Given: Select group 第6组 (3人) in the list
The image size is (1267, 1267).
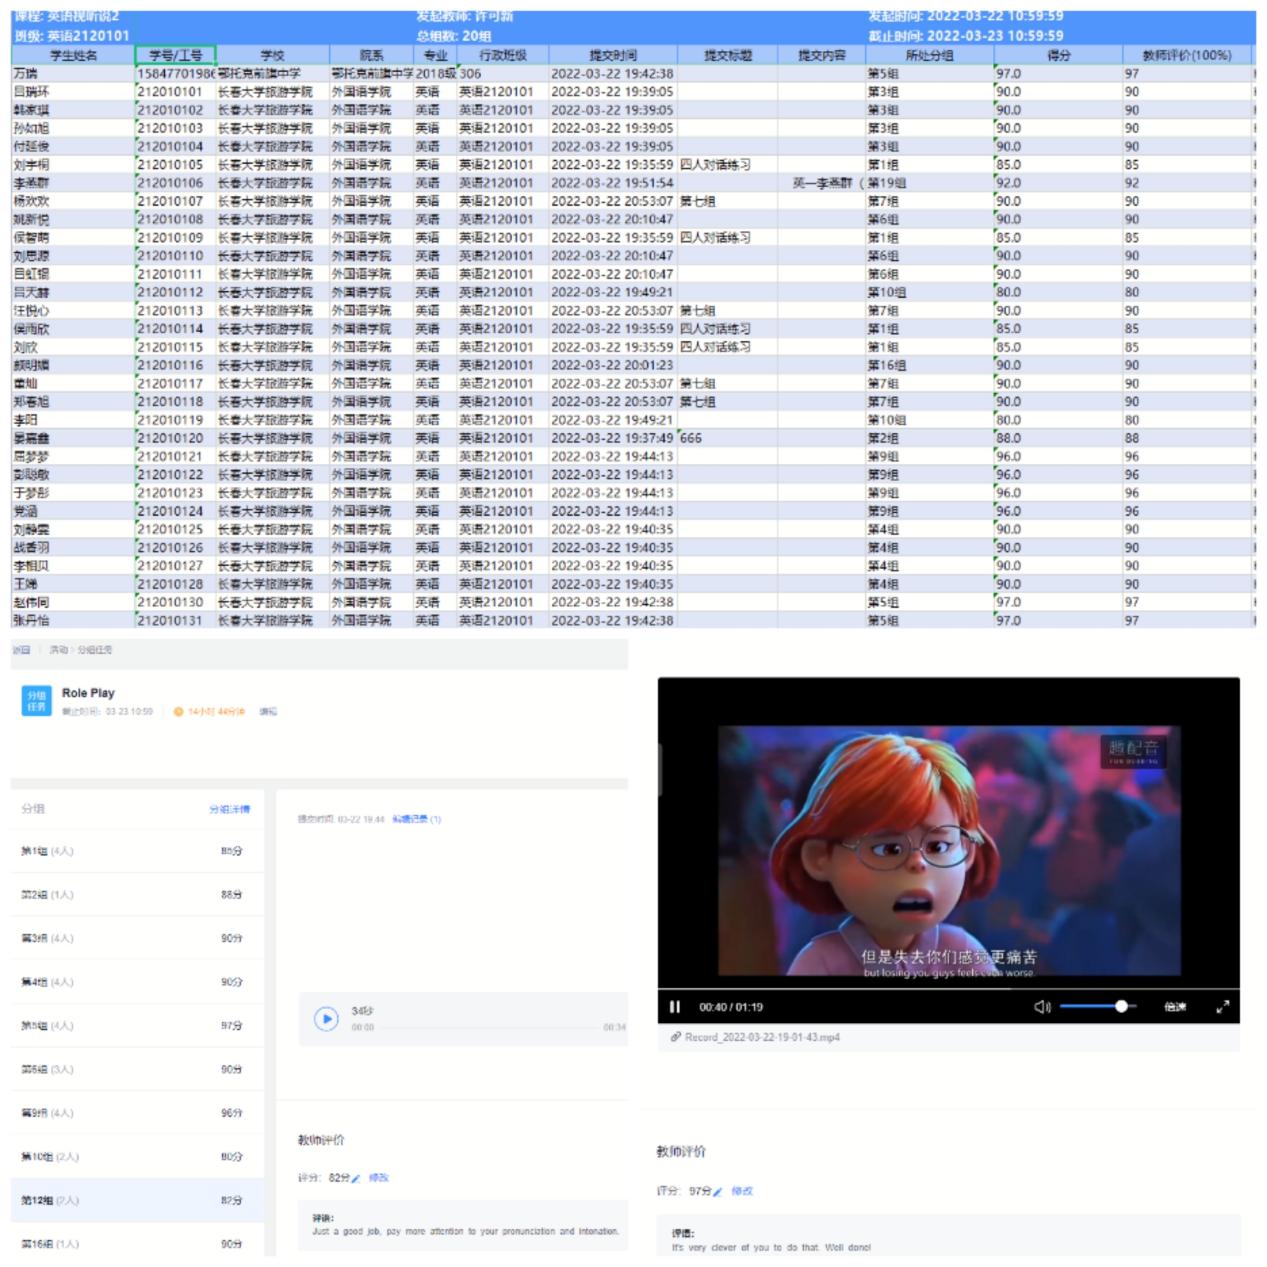Looking at the screenshot, I should point(137,1069).
